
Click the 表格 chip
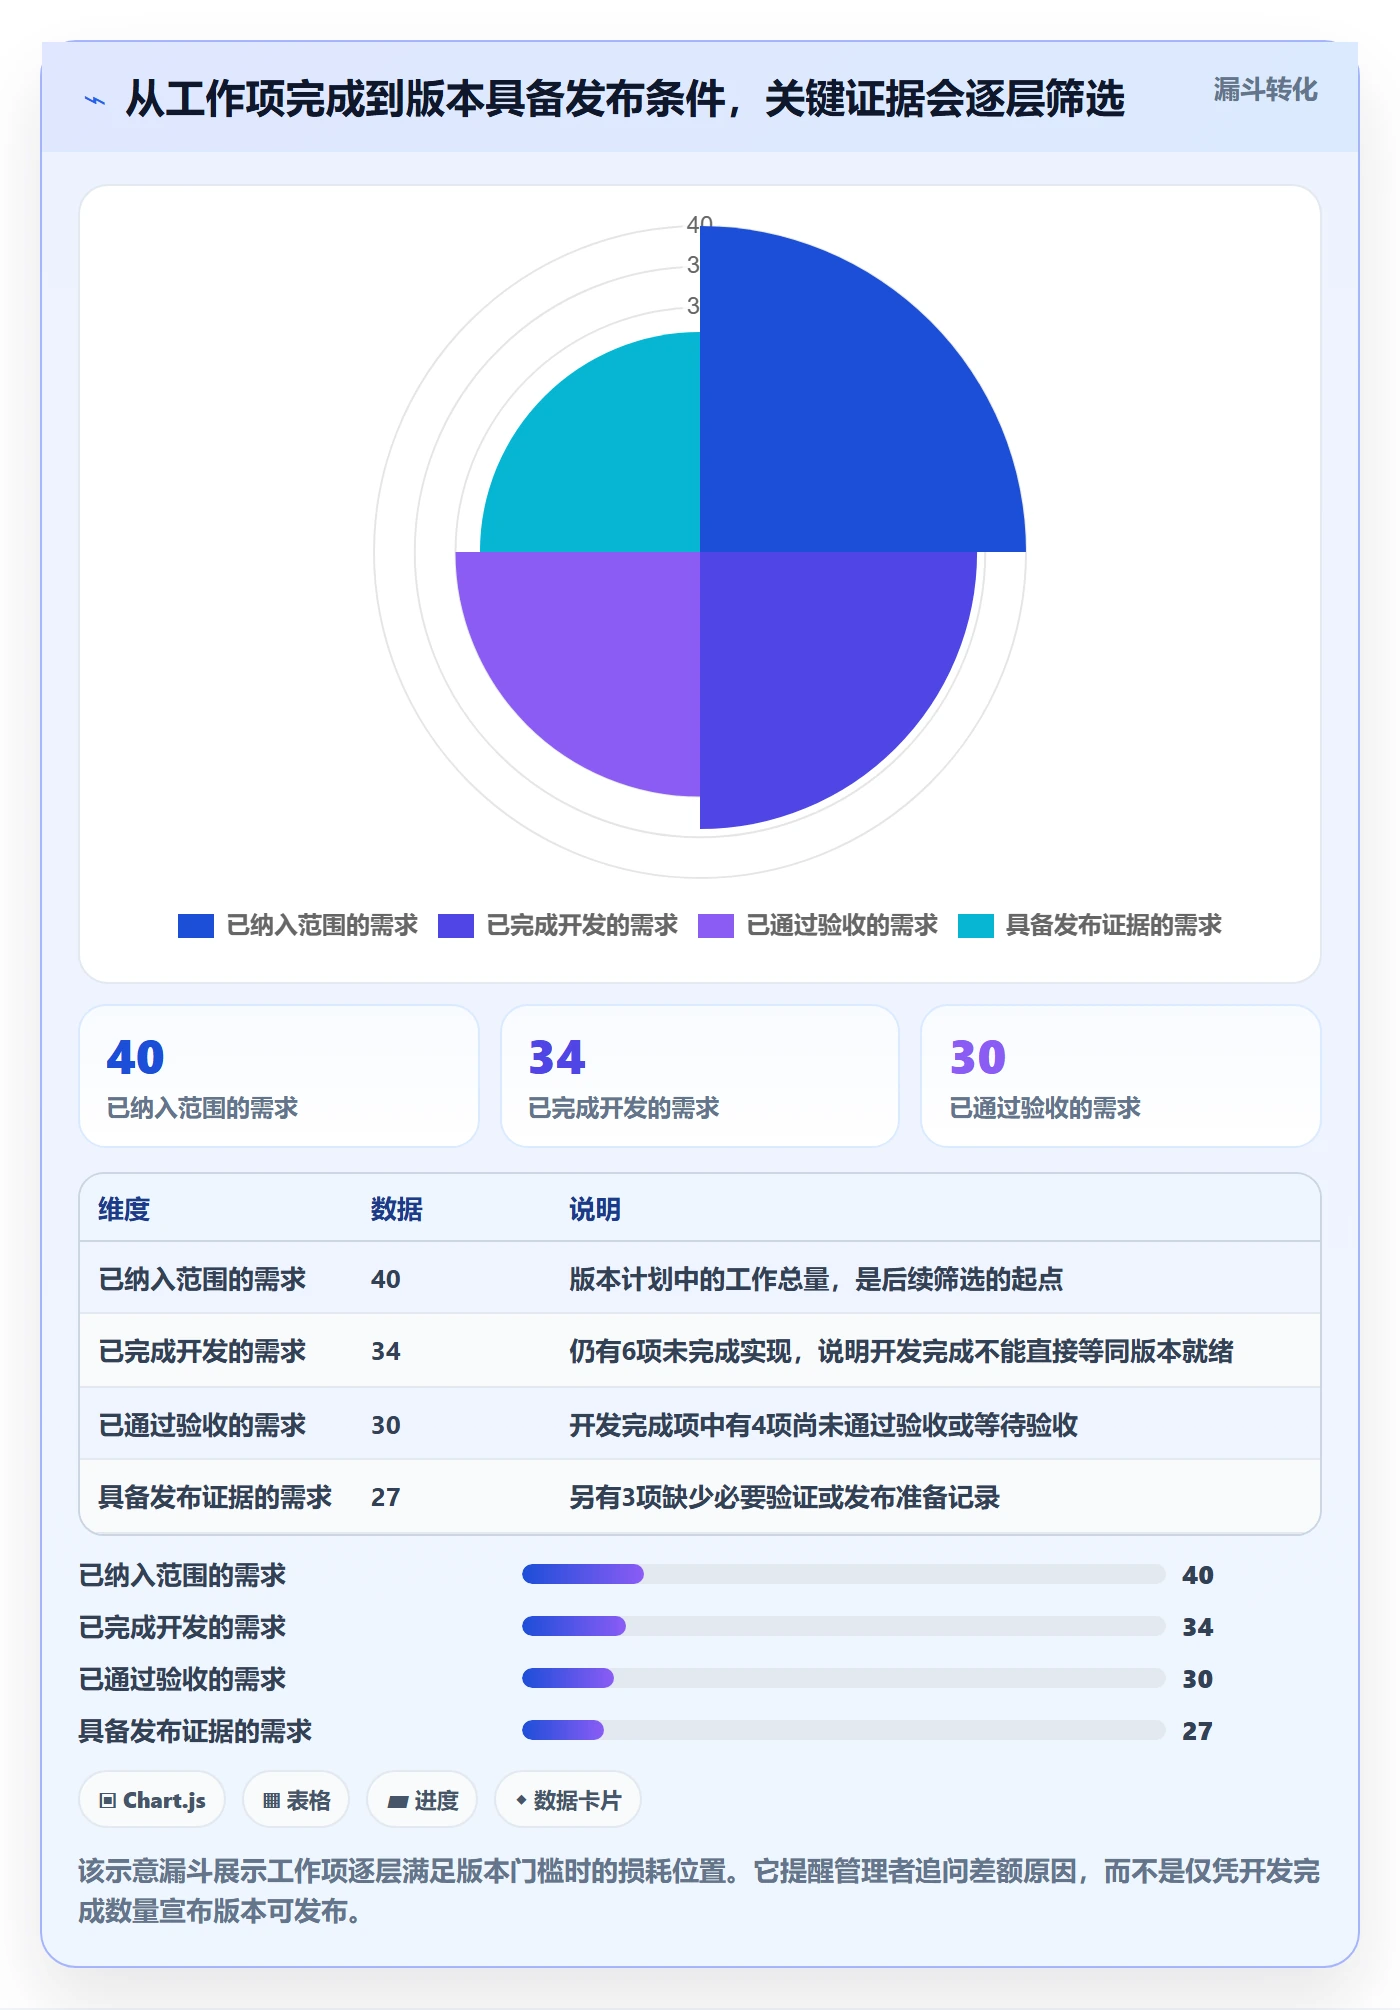tap(296, 1800)
